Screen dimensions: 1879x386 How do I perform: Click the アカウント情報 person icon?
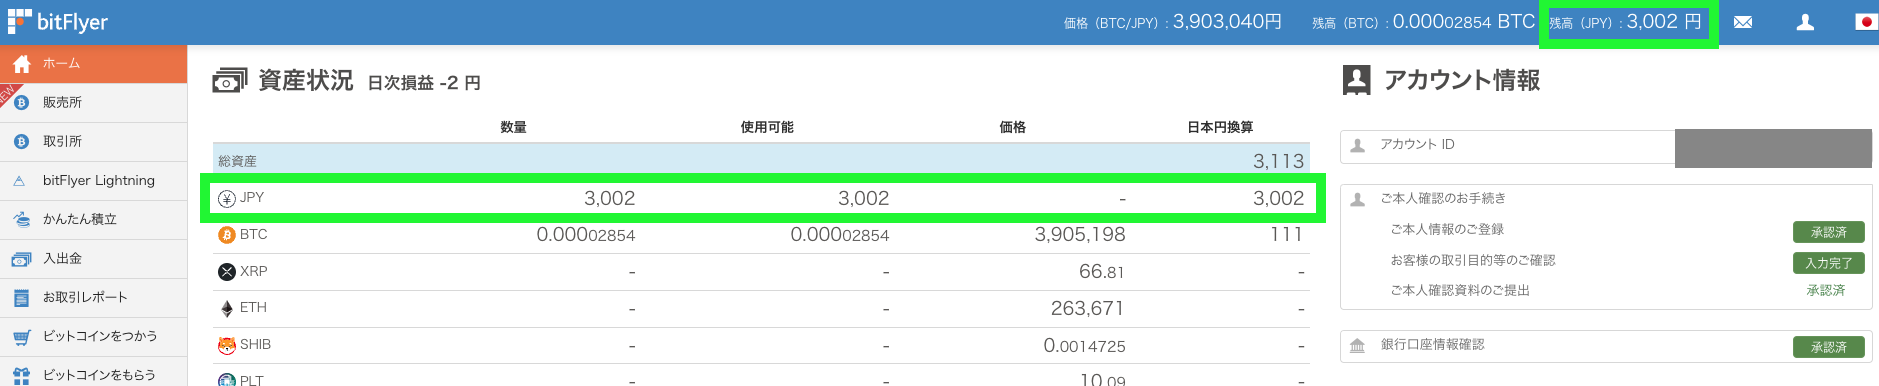click(1356, 80)
